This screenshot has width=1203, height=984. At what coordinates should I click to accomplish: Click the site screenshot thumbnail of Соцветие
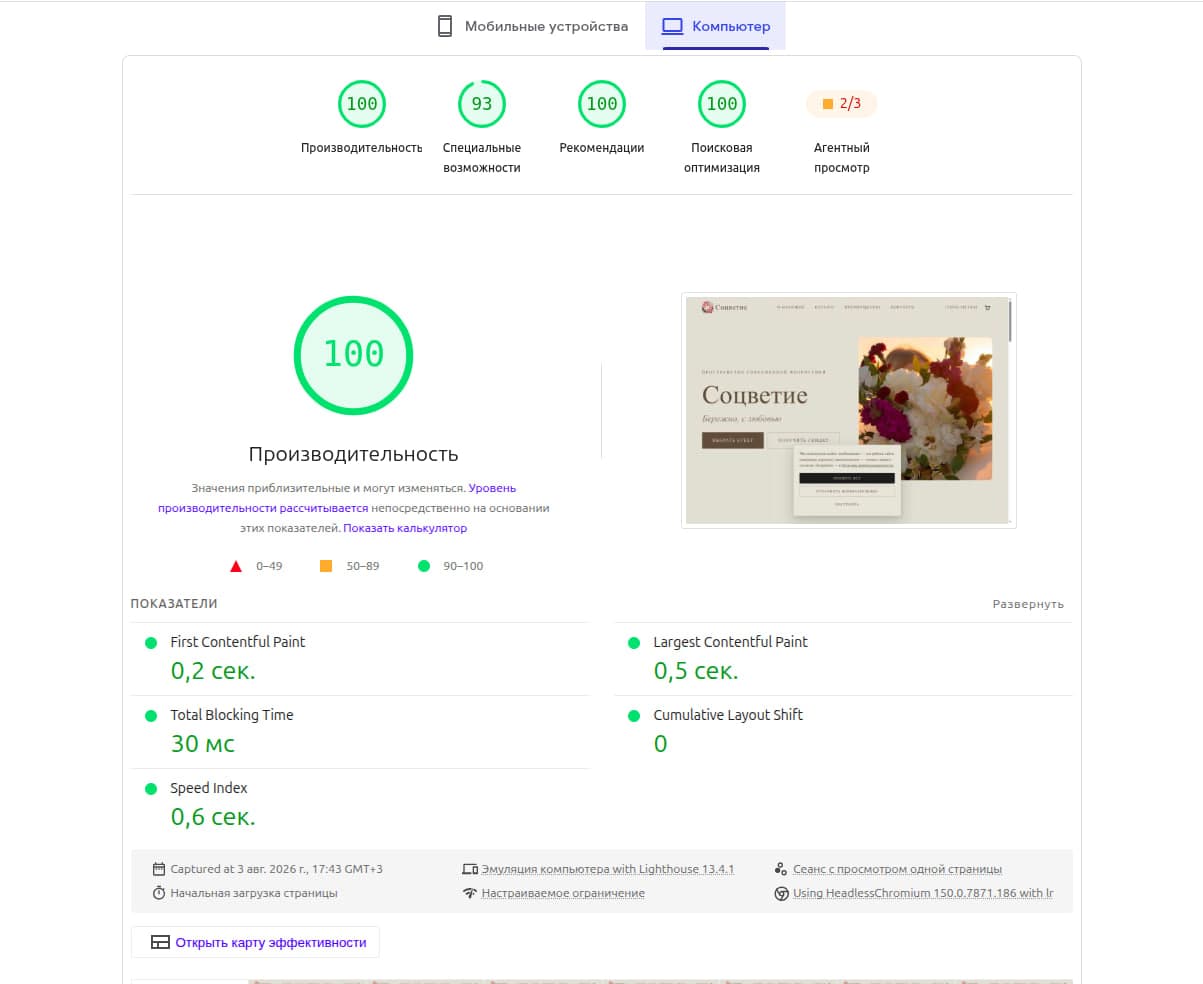849,410
